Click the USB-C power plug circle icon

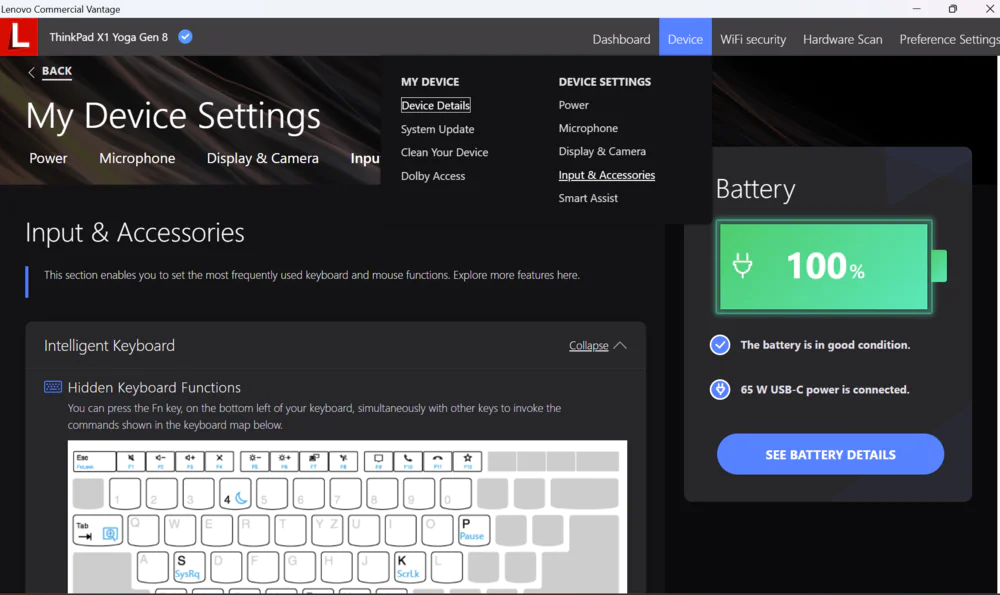[x=720, y=389]
